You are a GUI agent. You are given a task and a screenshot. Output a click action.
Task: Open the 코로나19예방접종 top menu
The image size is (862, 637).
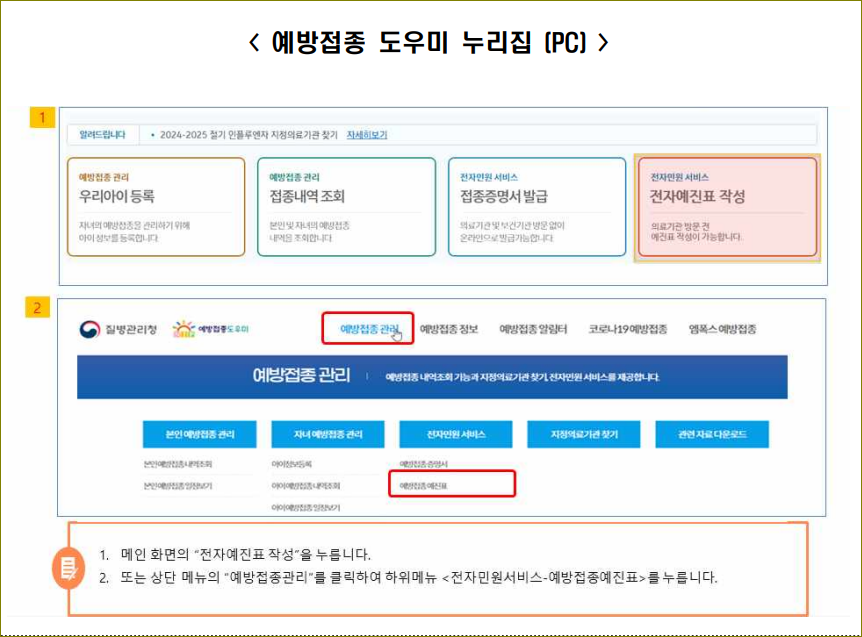(x=627, y=329)
